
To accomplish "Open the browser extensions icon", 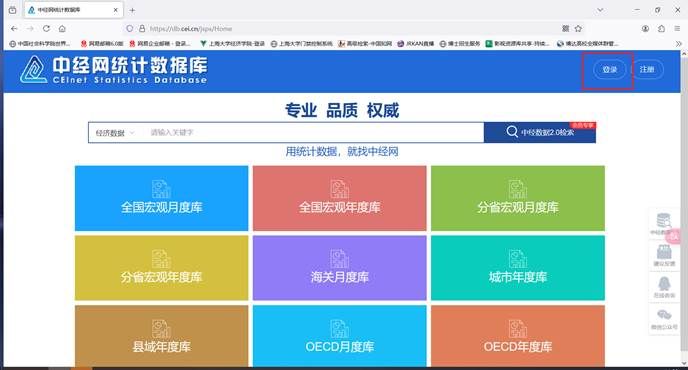I will pos(661,29).
